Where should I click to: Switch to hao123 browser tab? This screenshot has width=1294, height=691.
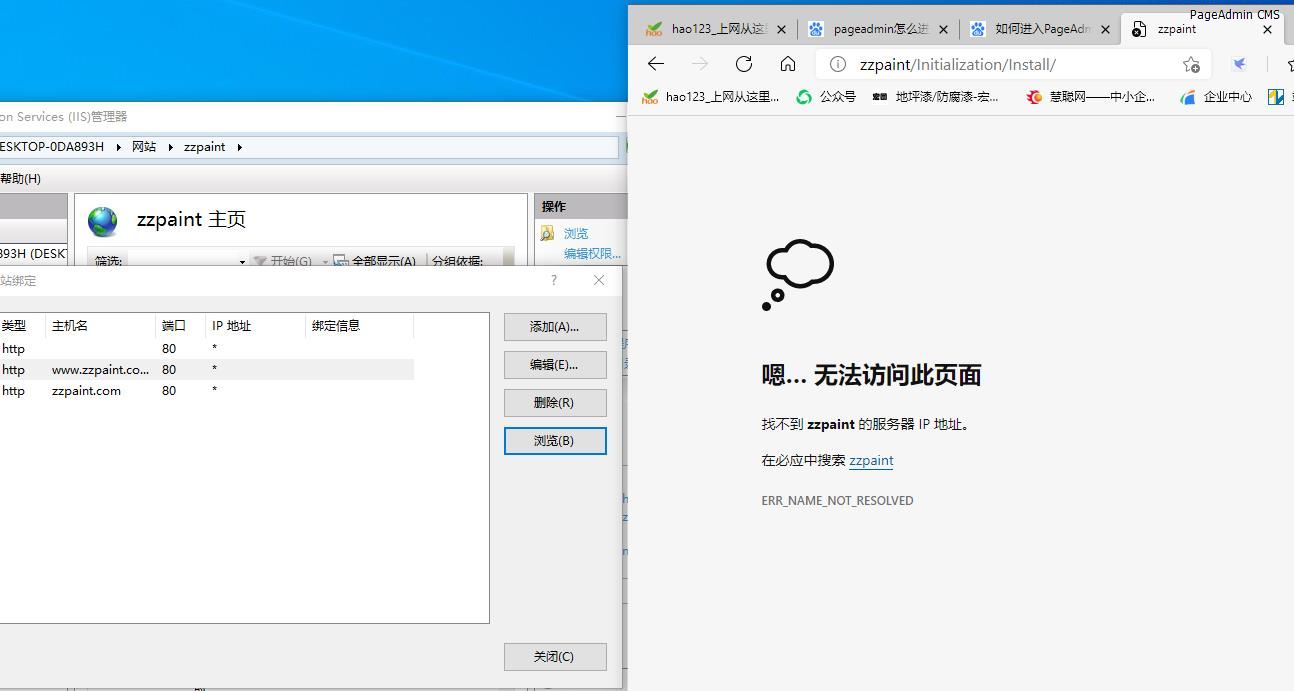(x=716, y=29)
